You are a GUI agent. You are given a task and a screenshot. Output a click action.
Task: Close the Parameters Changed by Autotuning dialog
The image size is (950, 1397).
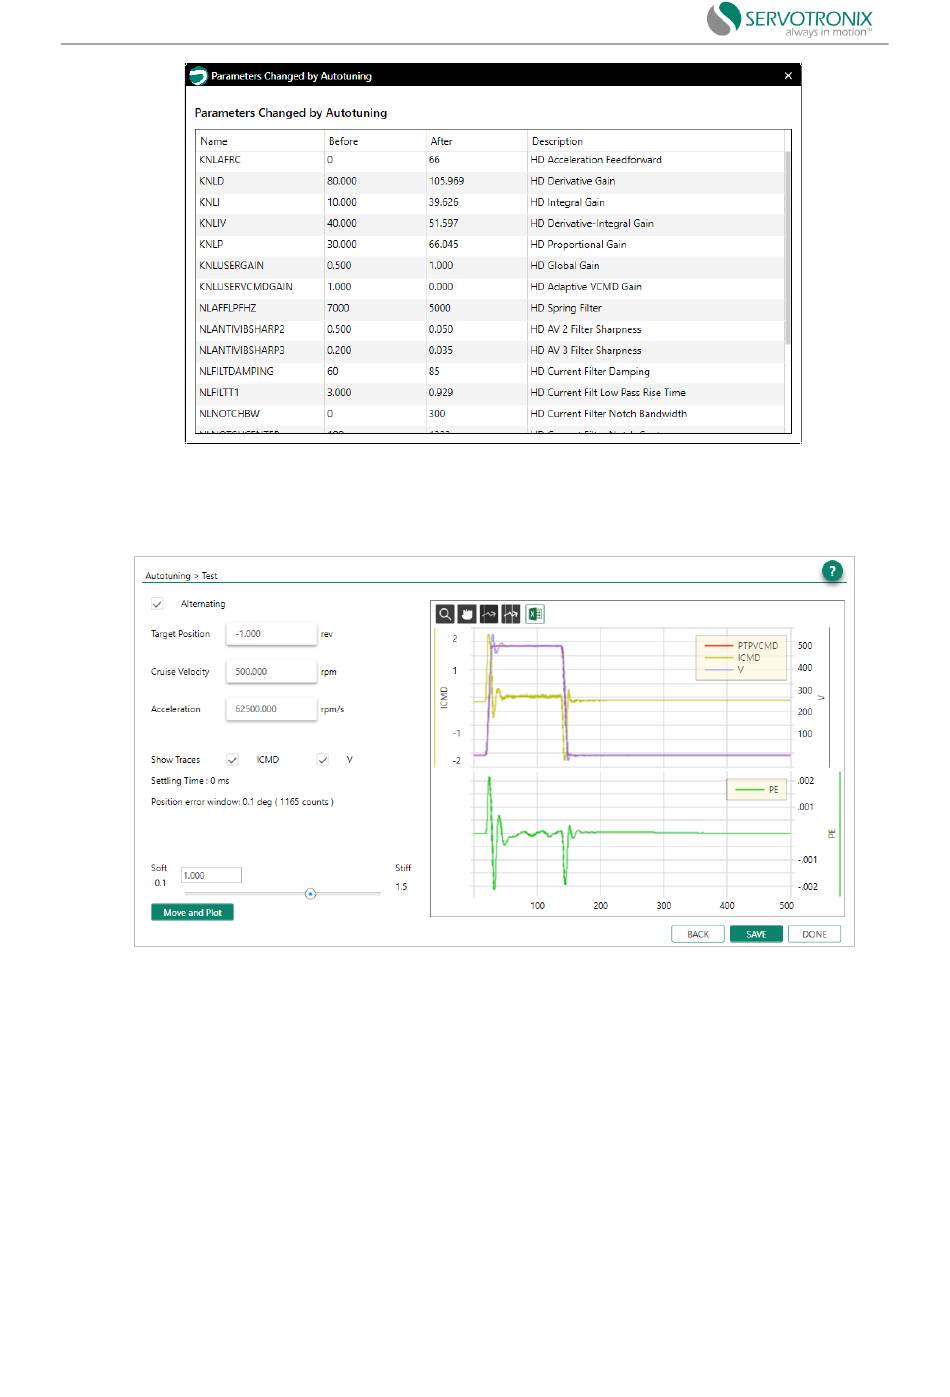click(x=788, y=76)
